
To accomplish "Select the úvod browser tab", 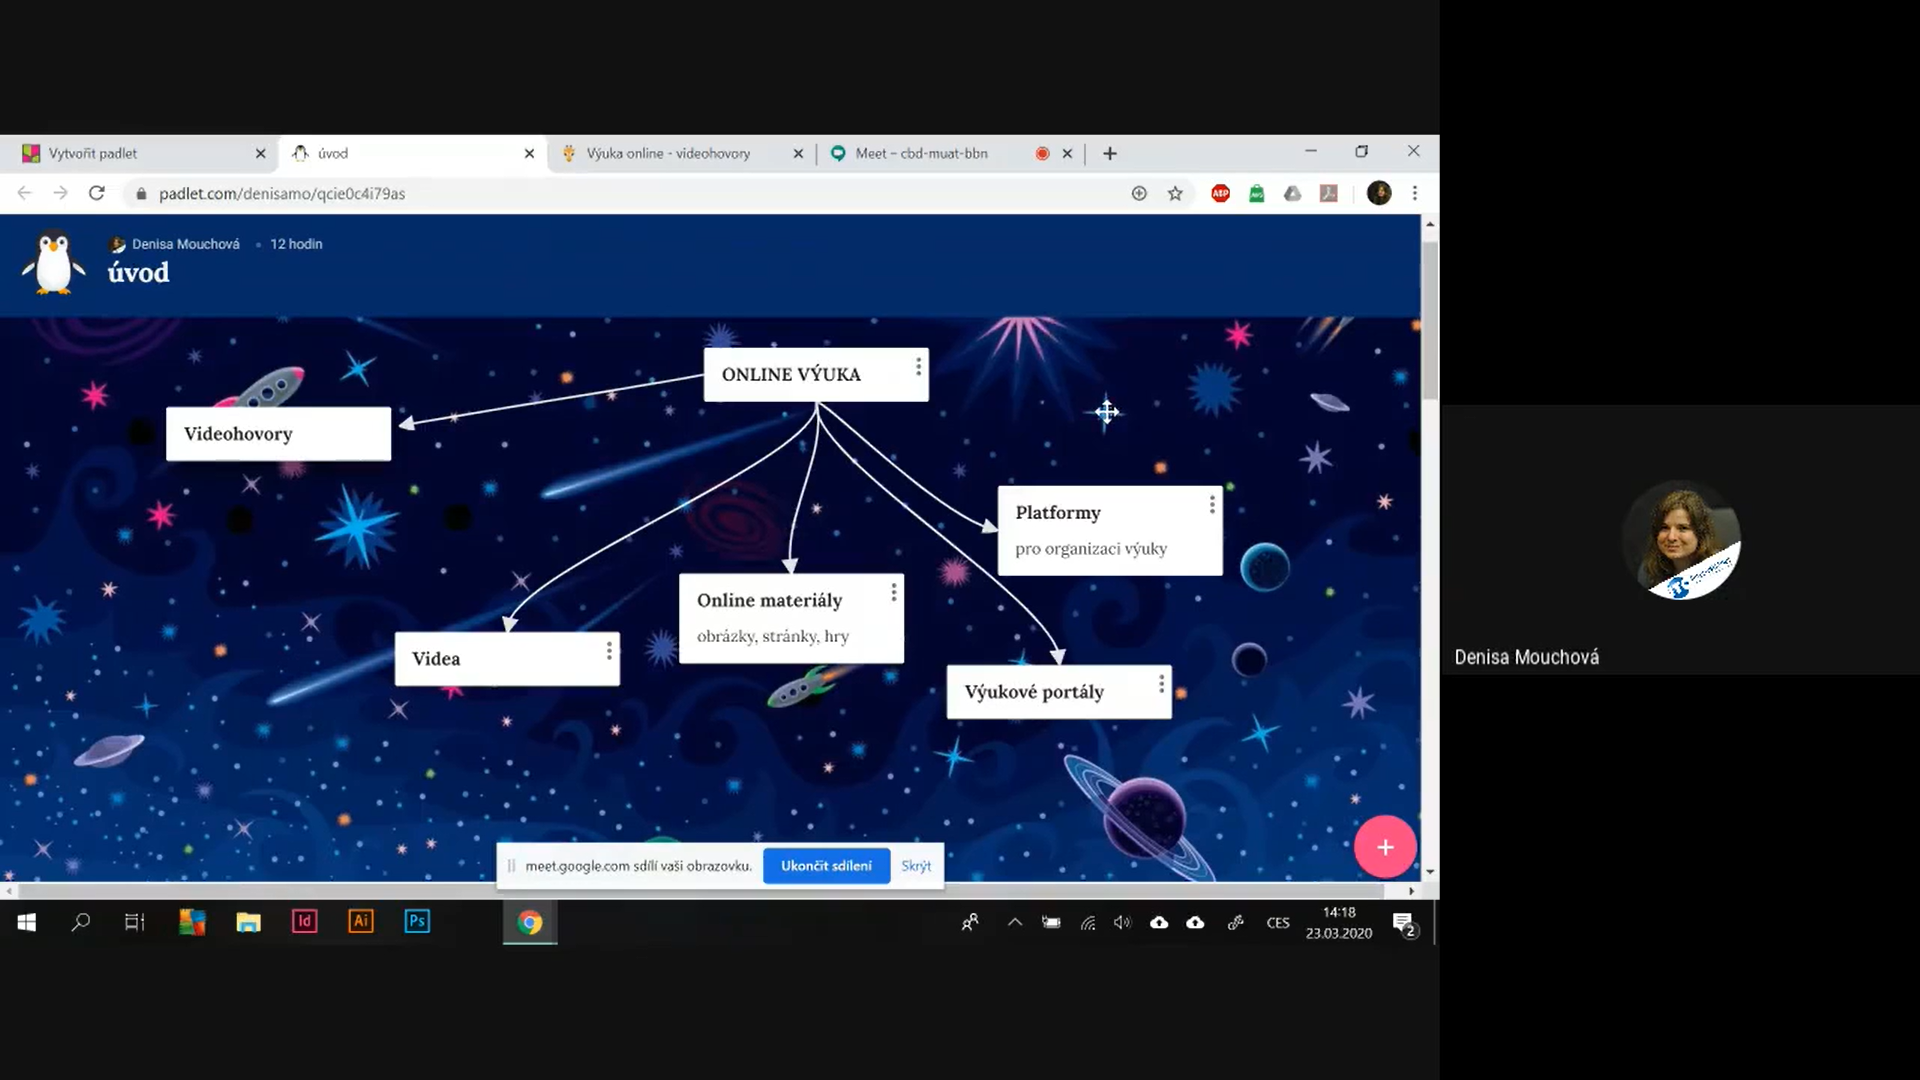I will click(410, 153).
